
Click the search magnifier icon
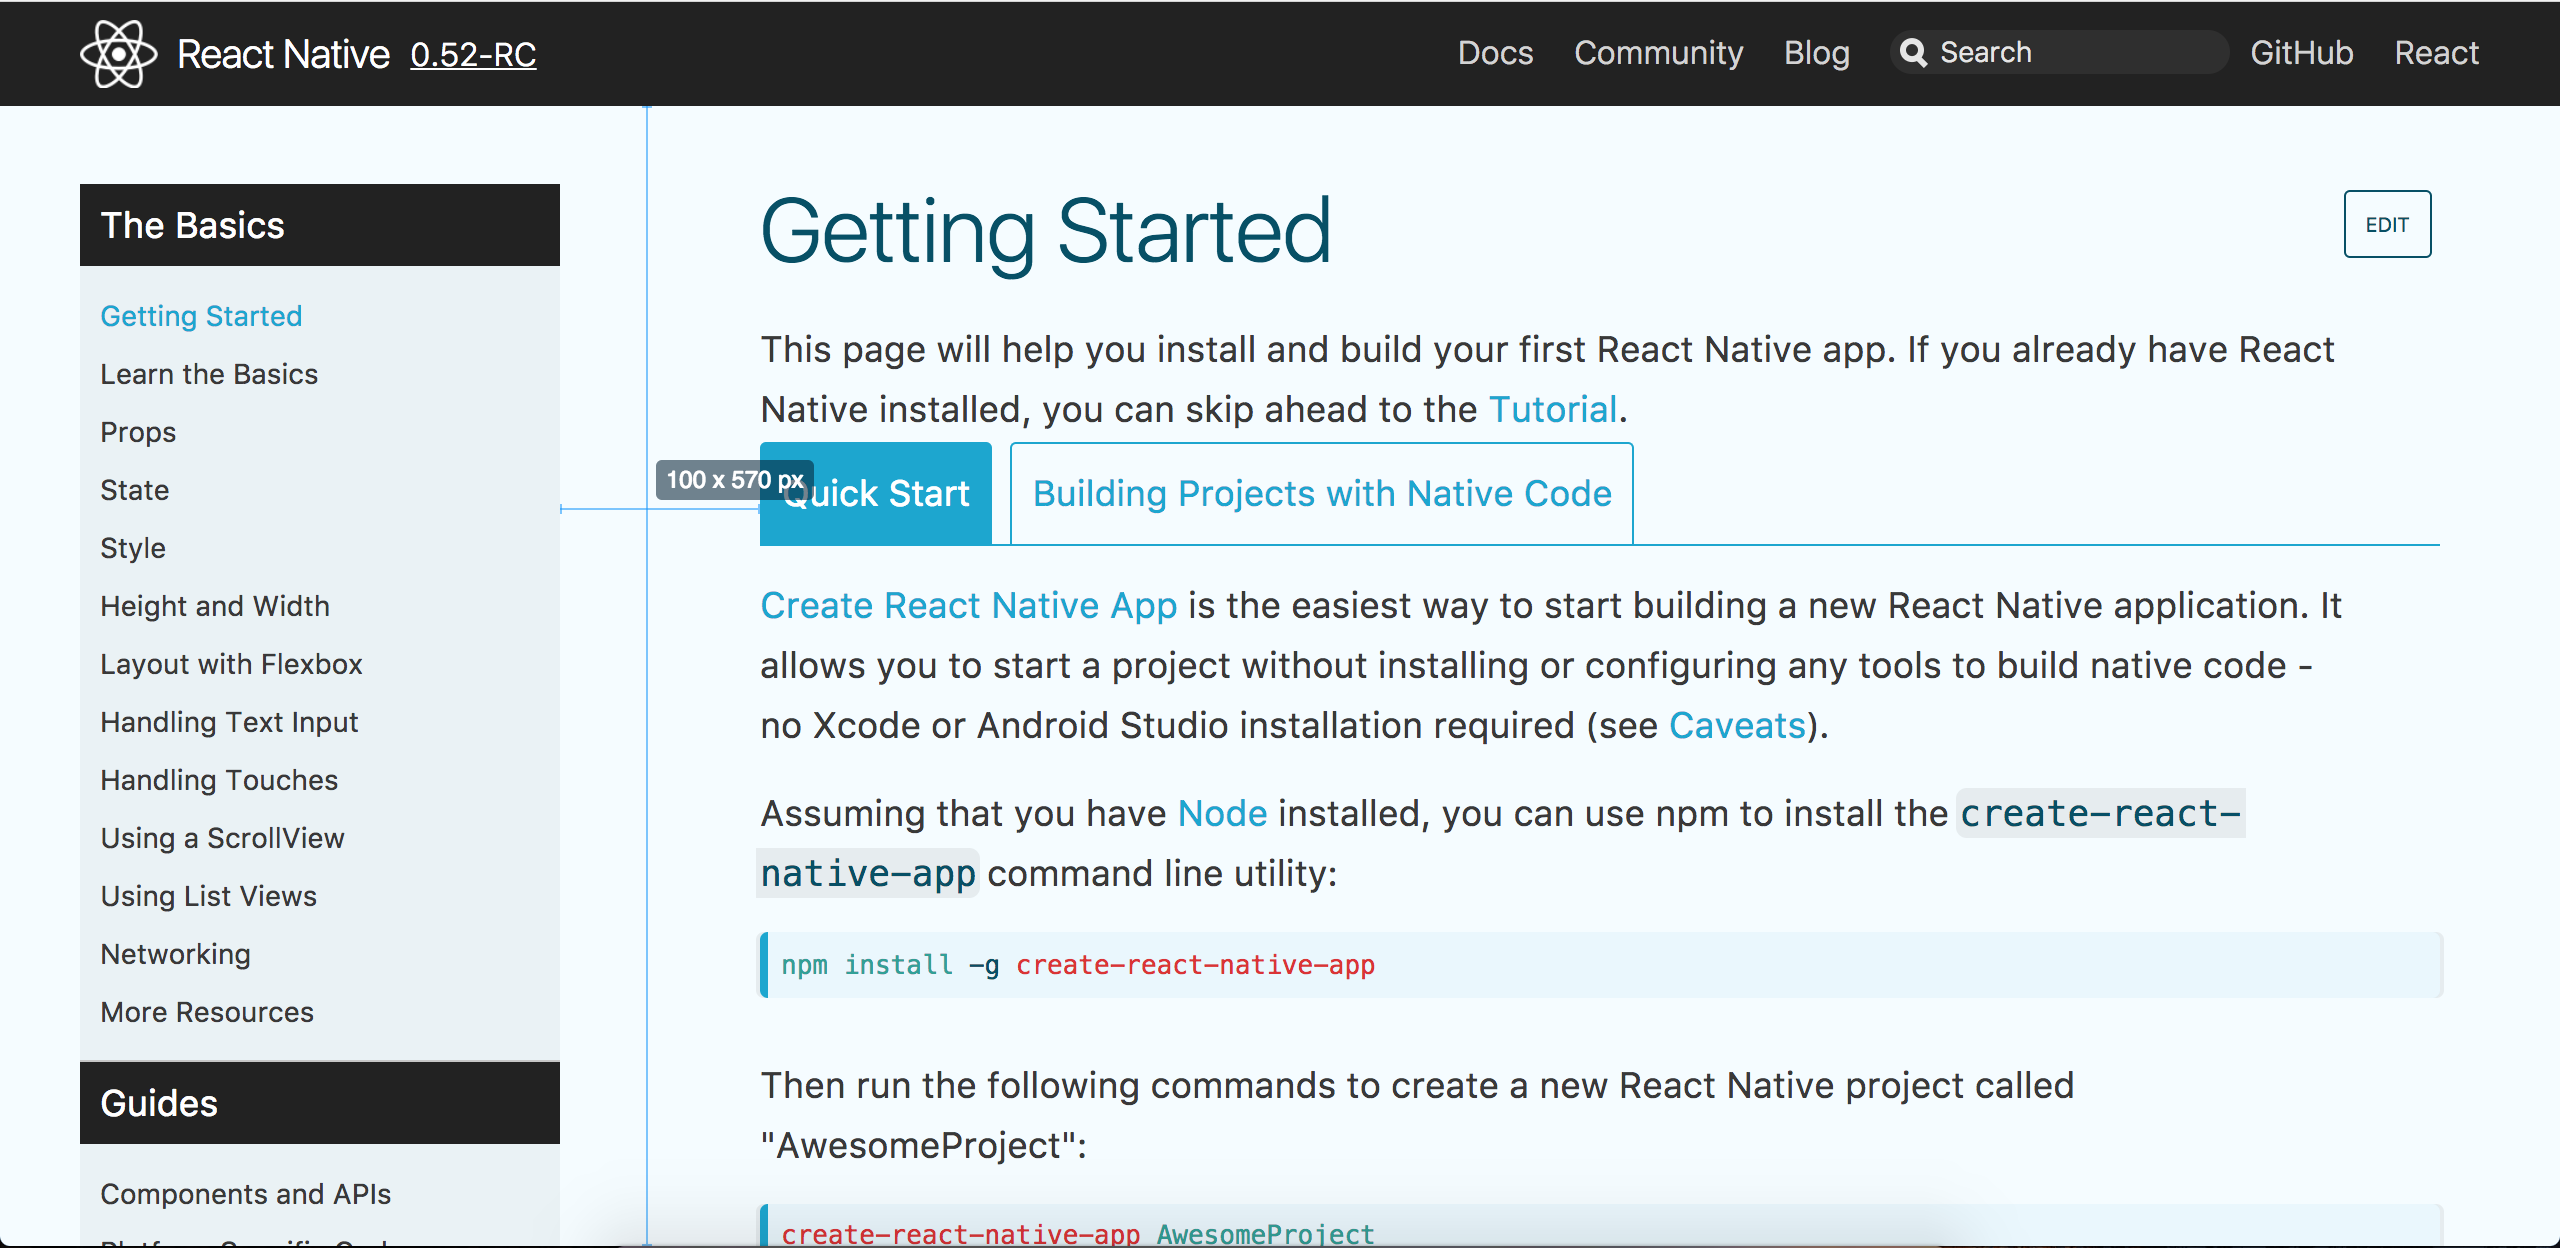(1913, 52)
